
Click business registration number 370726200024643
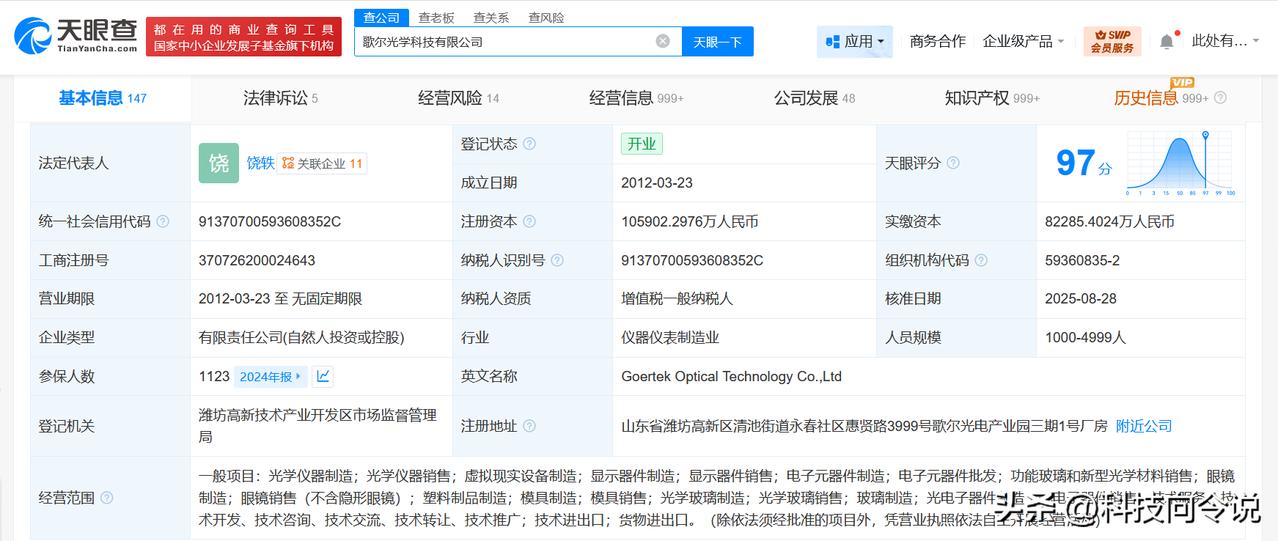click(257, 260)
